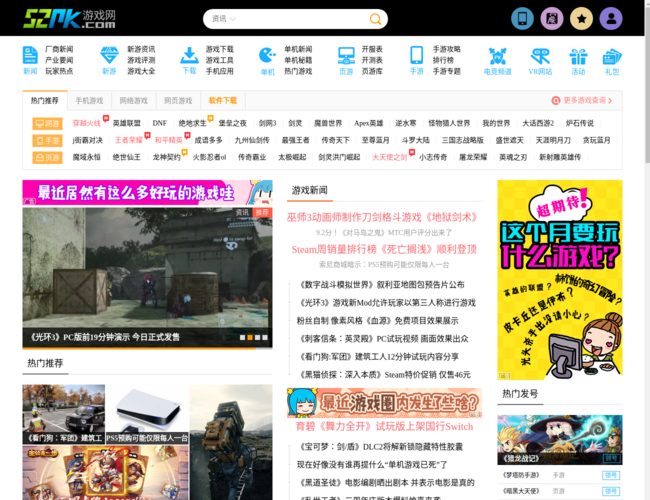Open headline 巫师3动画师制作刀剑格斗游戏
Viewport: 650px width, 500px height.
pyautogui.click(x=382, y=217)
